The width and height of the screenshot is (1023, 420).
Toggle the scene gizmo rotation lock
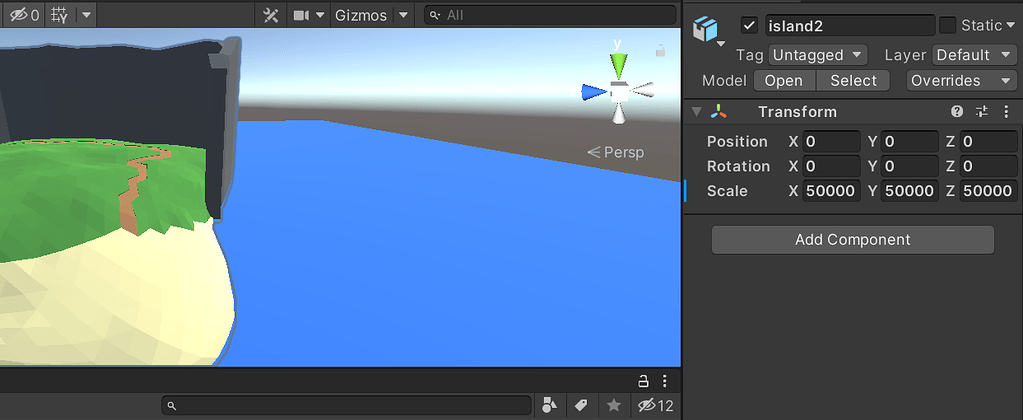pyautogui.click(x=660, y=50)
